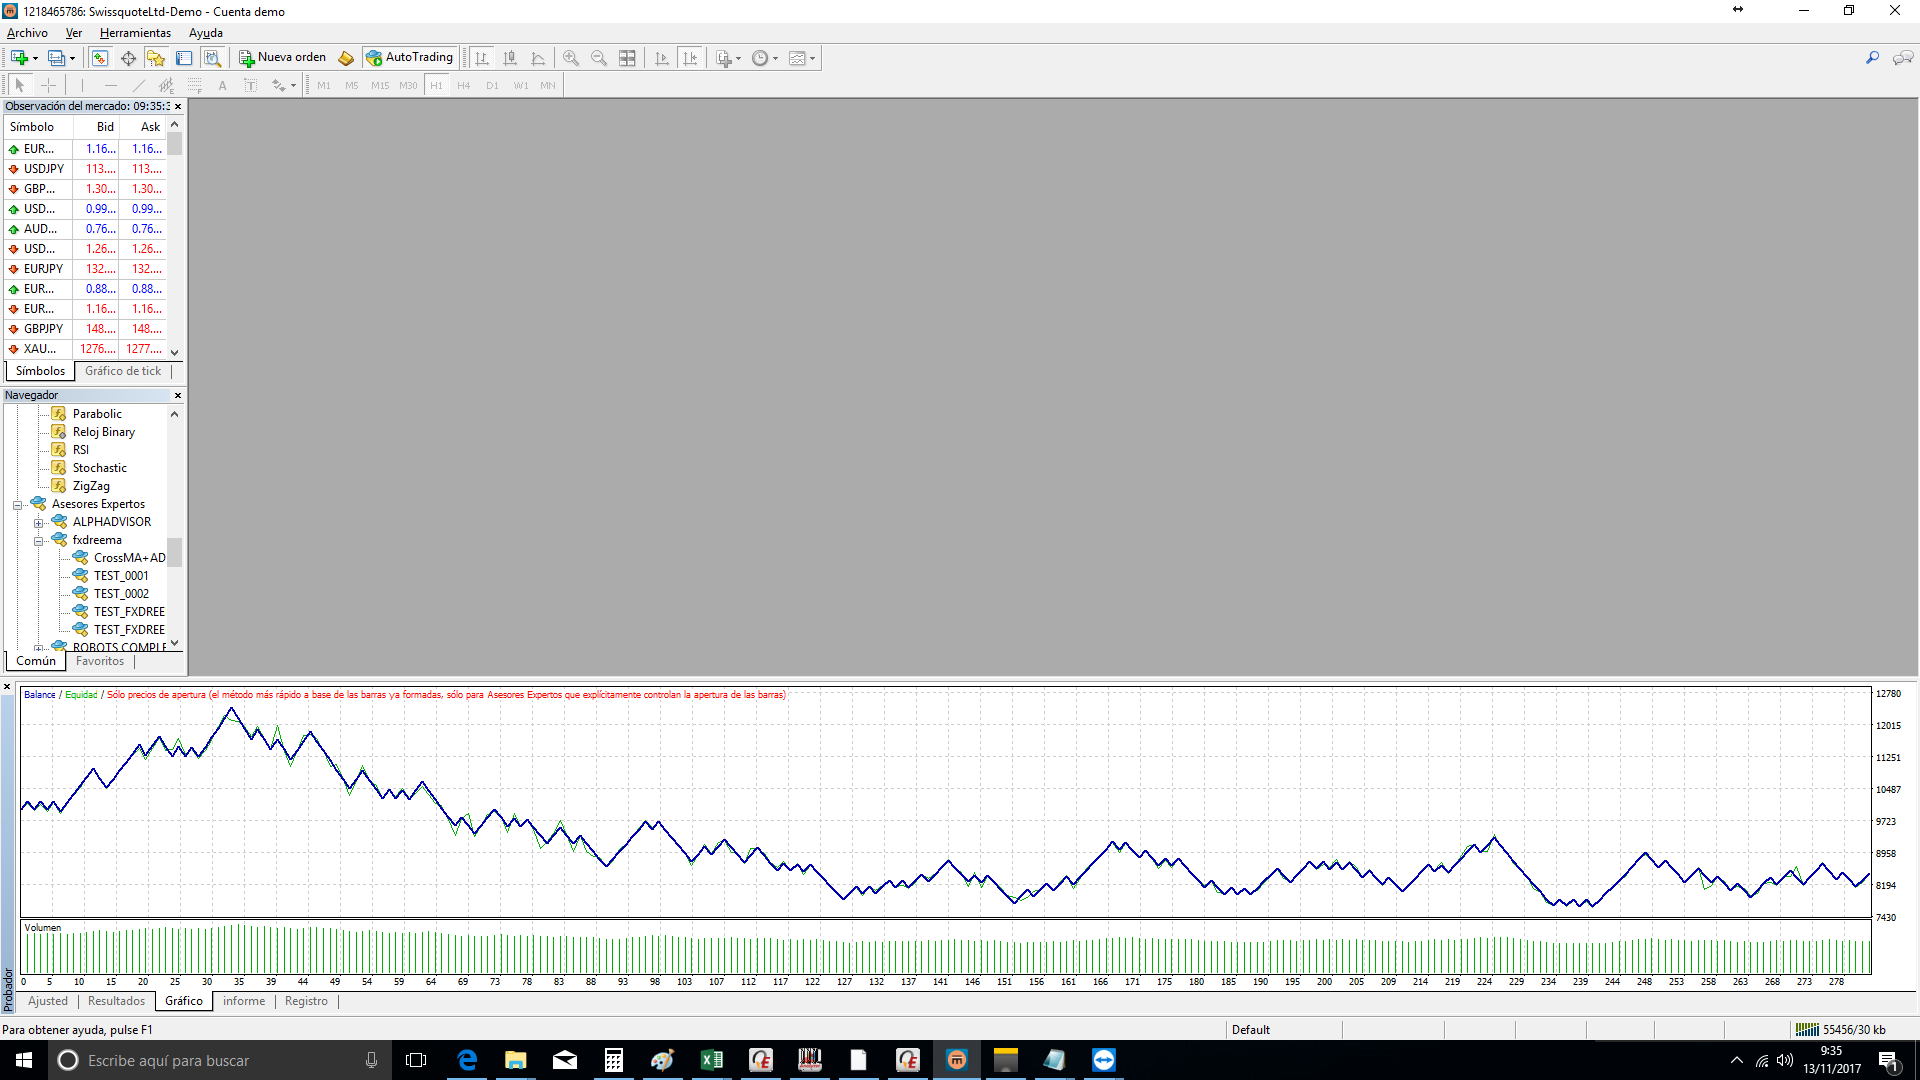Click the Market Watch scrollbar down arrow
The height and width of the screenshot is (1080, 1920).
pyautogui.click(x=175, y=352)
